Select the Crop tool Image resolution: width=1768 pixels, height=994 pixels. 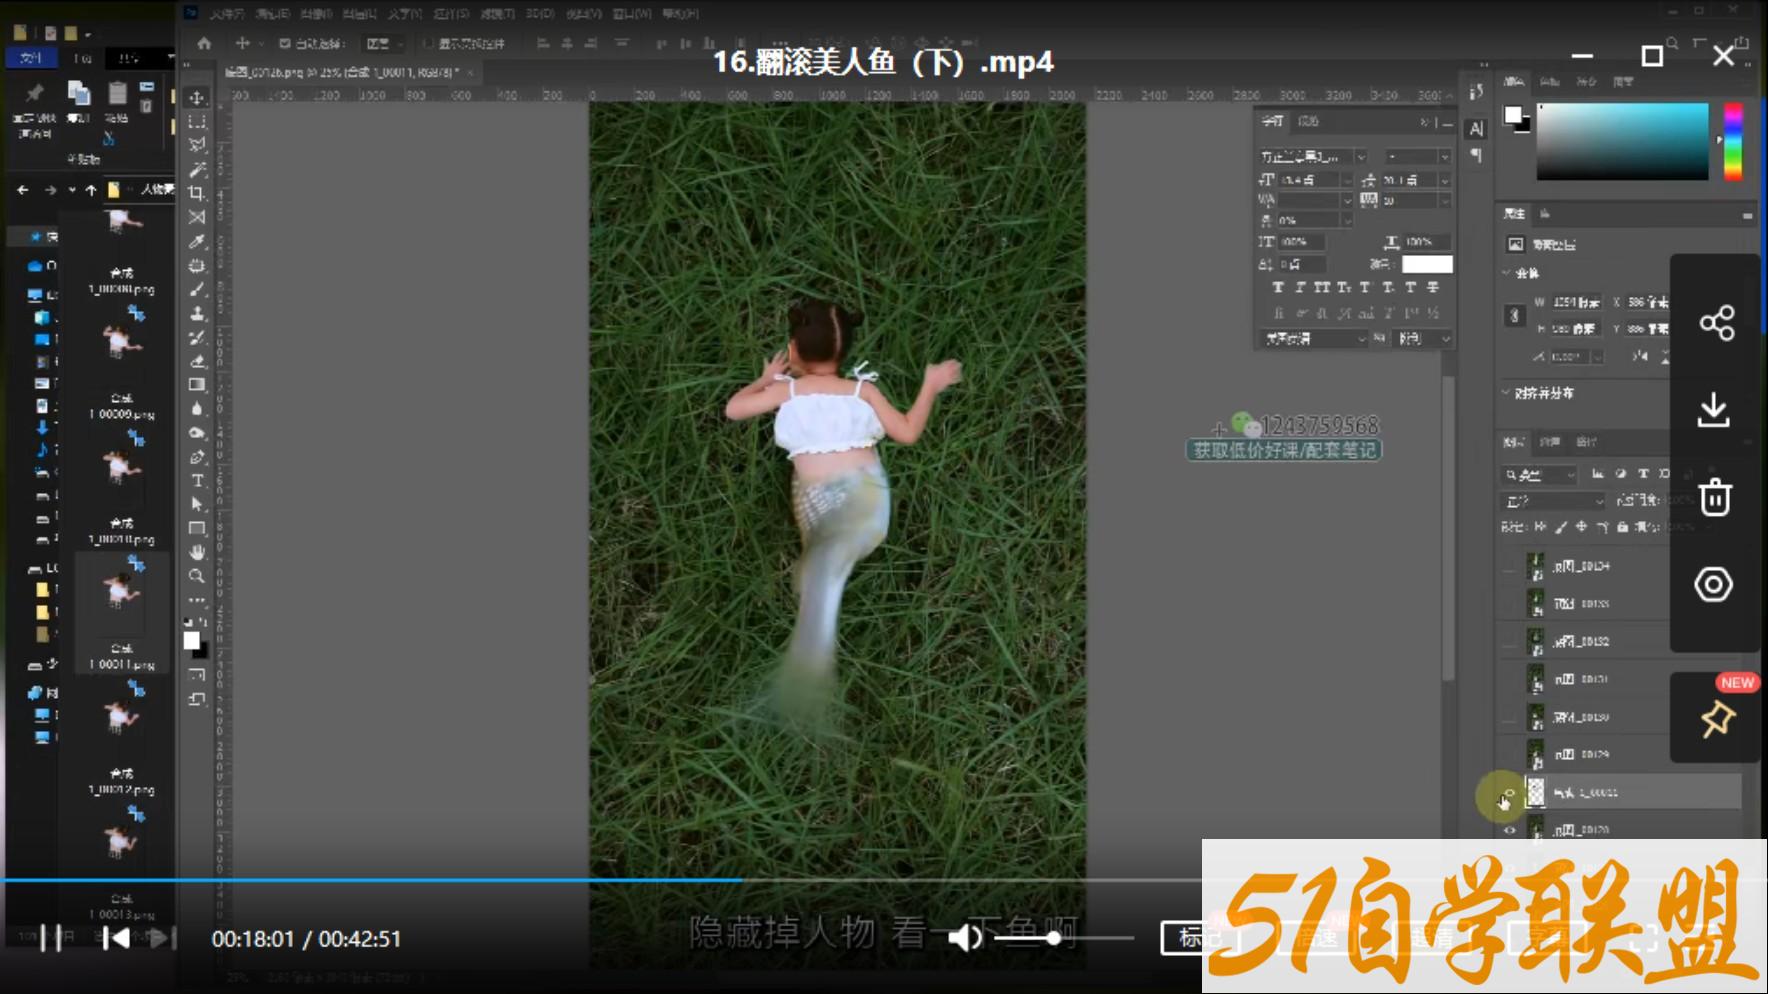click(x=197, y=194)
